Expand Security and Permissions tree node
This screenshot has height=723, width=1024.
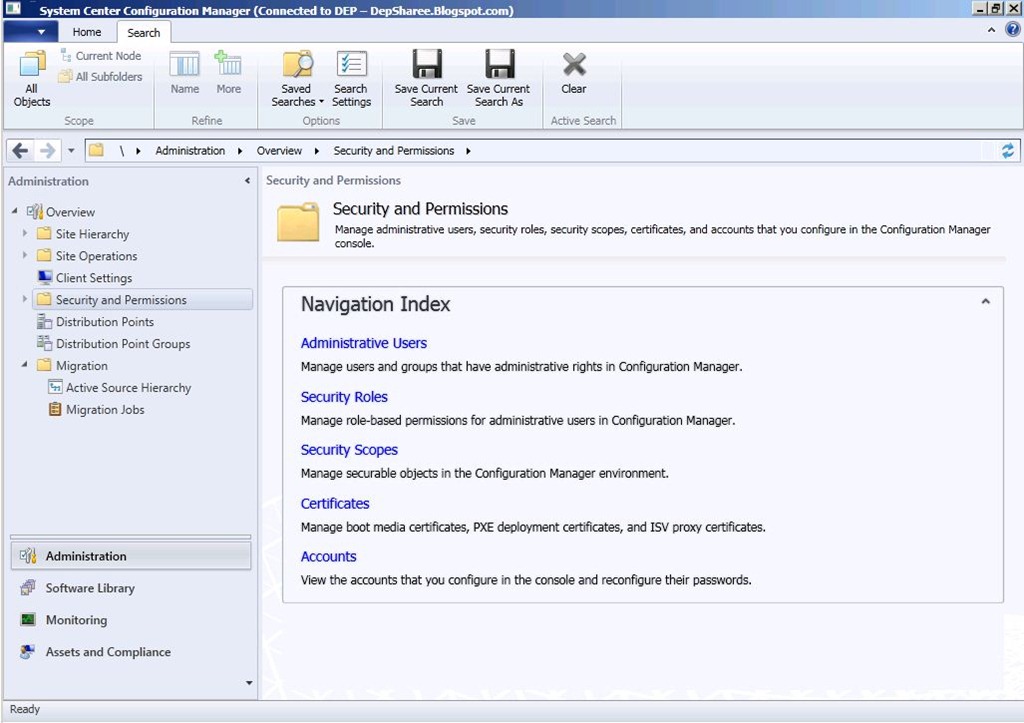pyautogui.click(x=25, y=299)
